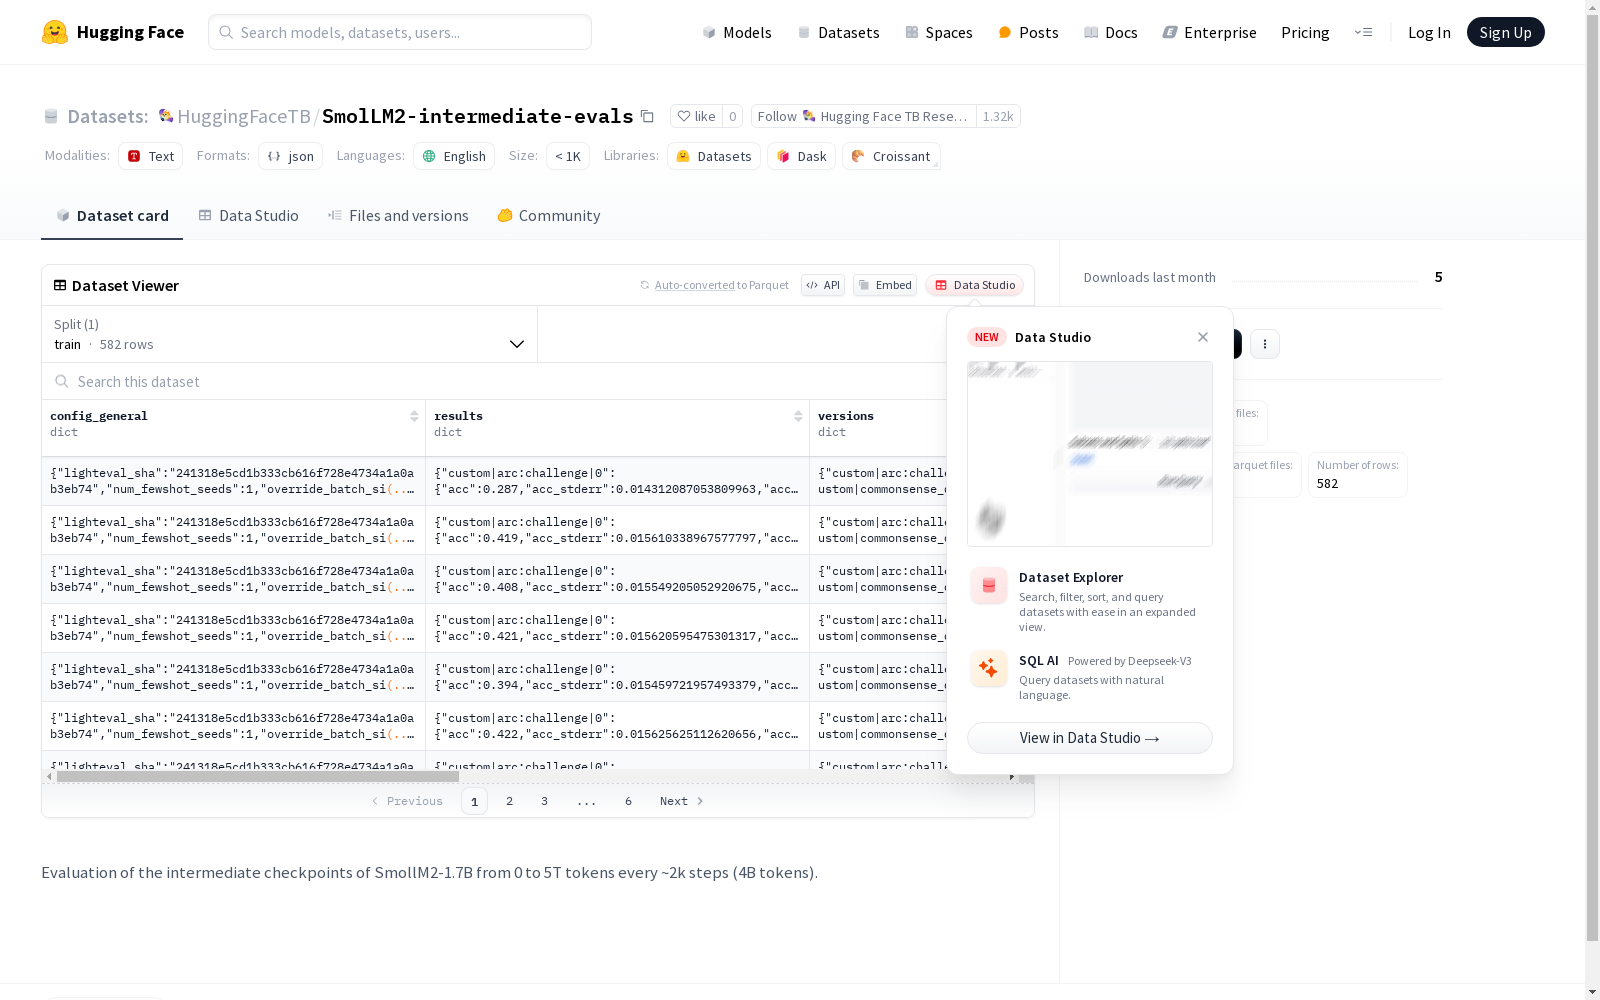The height and width of the screenshot is (1000, 1600).
Task: Open the navigation overflow menu icon
Action: pyautogui.click(x=1363, y=32)
